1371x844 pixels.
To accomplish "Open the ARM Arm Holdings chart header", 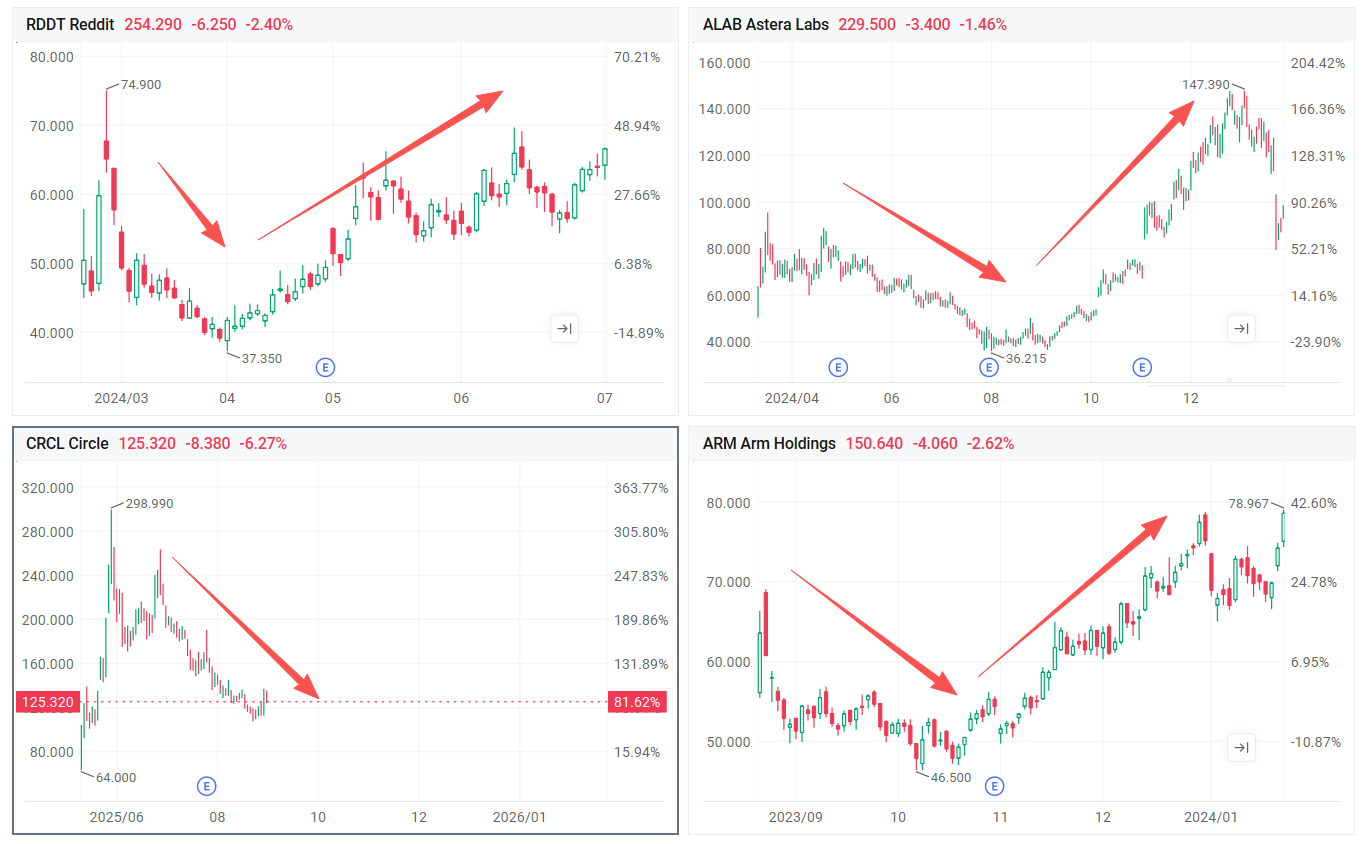I will point(769,443).
